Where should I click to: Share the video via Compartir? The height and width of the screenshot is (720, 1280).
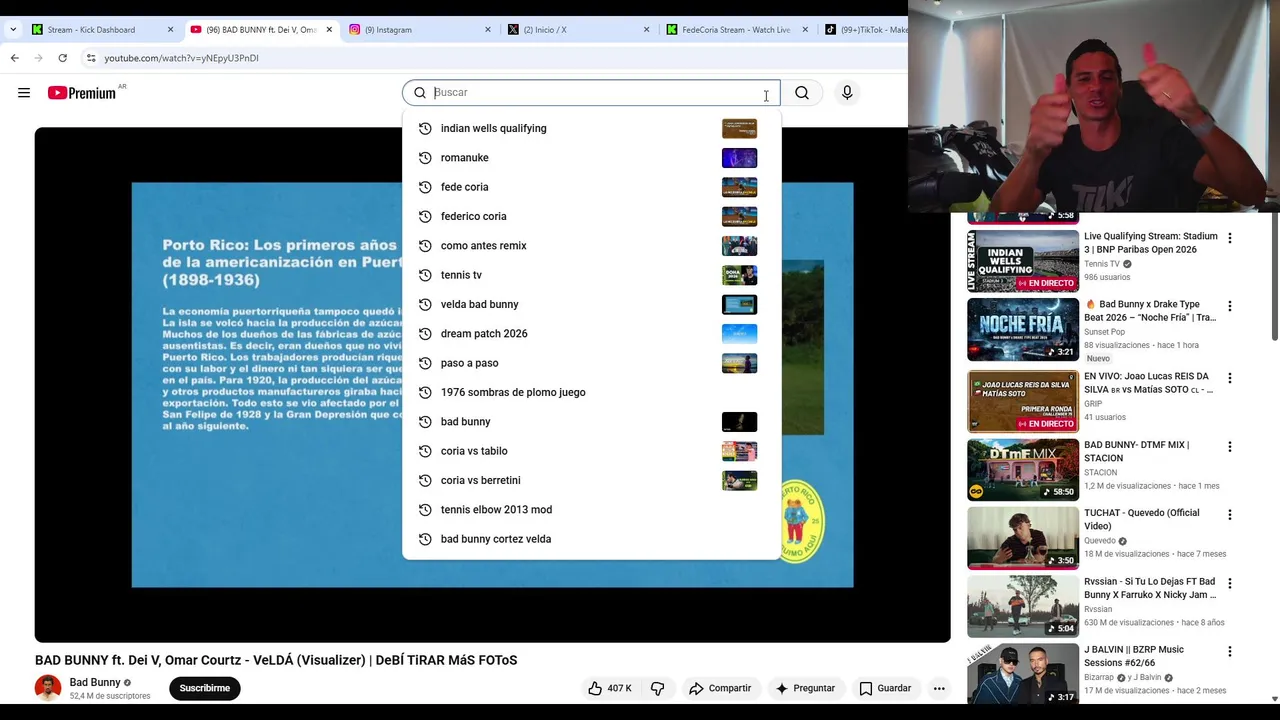click(x=720, y=688)
